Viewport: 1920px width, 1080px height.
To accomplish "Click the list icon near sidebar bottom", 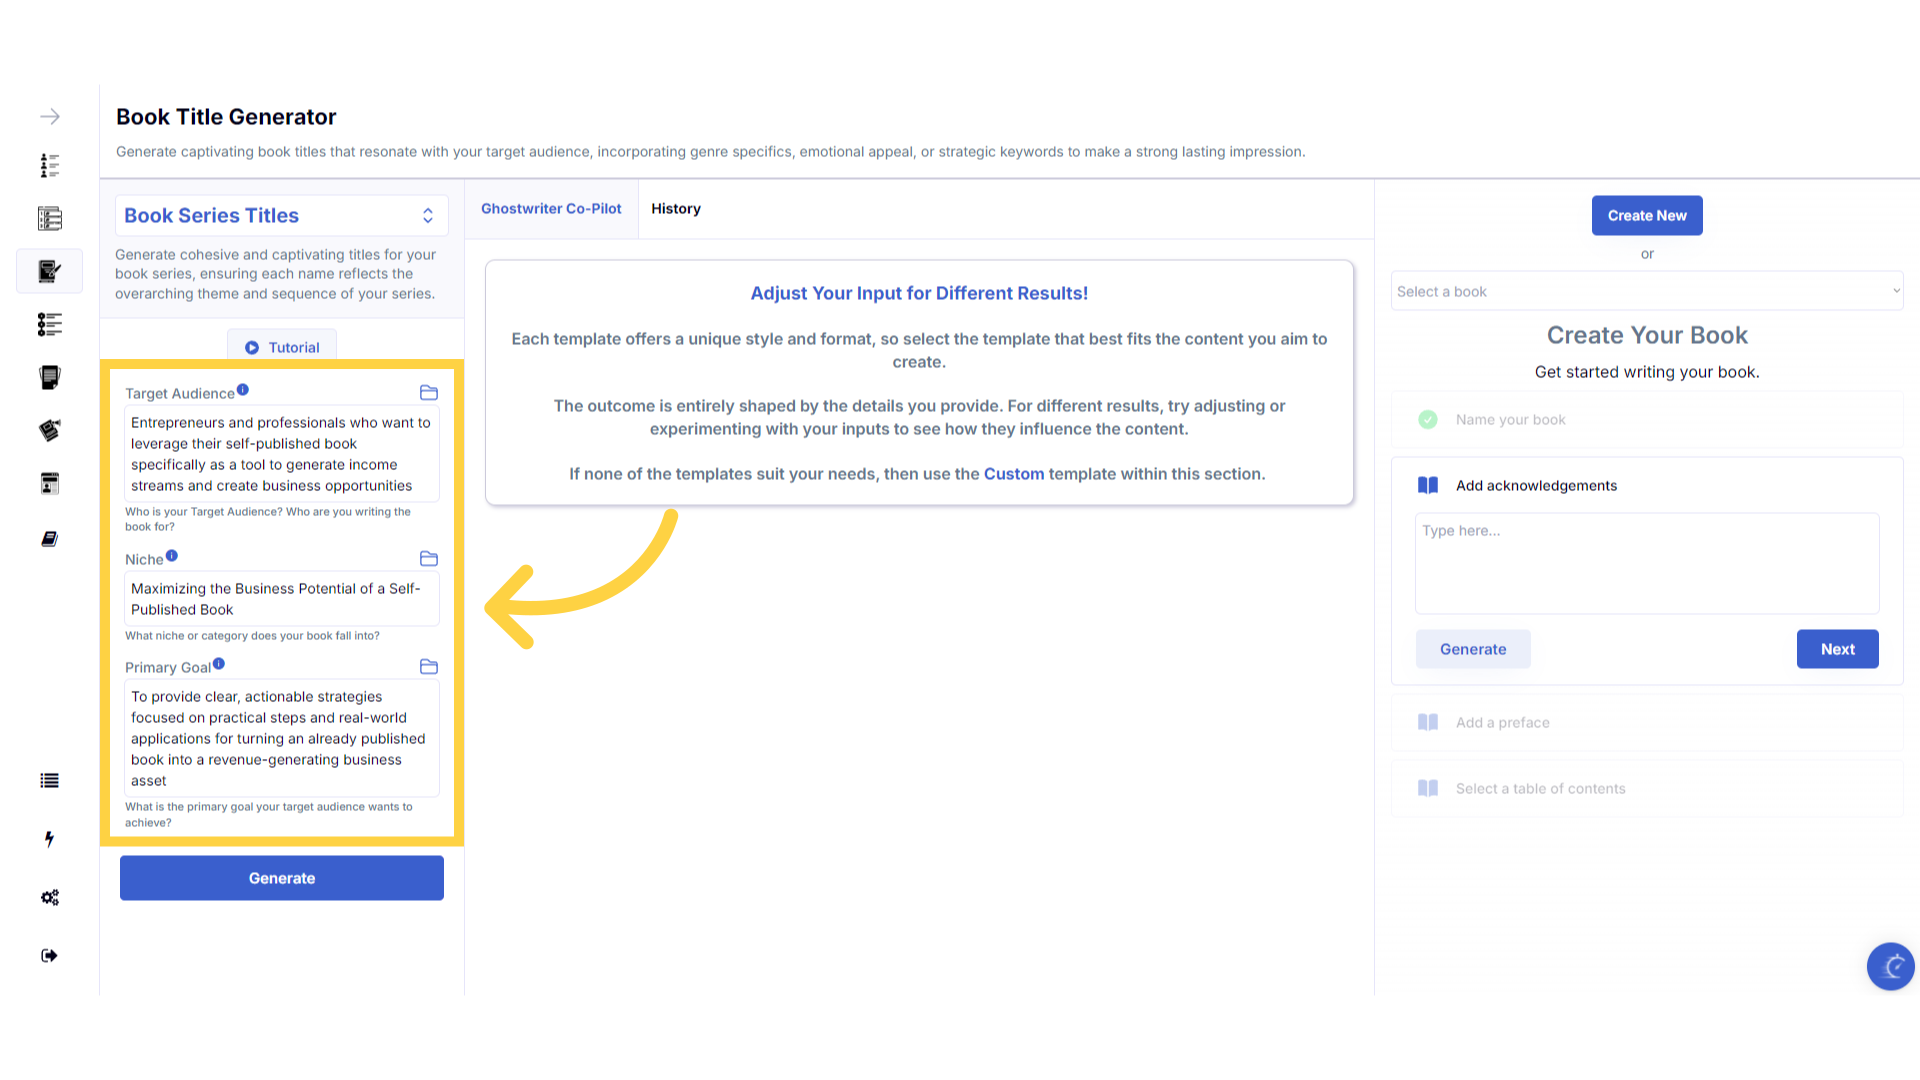I will click(50, 781).
